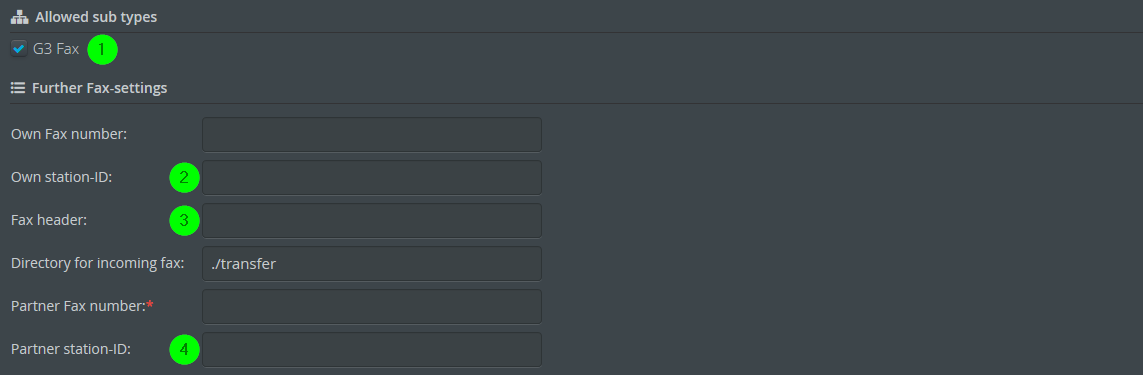The height and width of the screenshot is (375, 1143).
Task: Click into the Fax header field
Action: (x=372, y=220)
